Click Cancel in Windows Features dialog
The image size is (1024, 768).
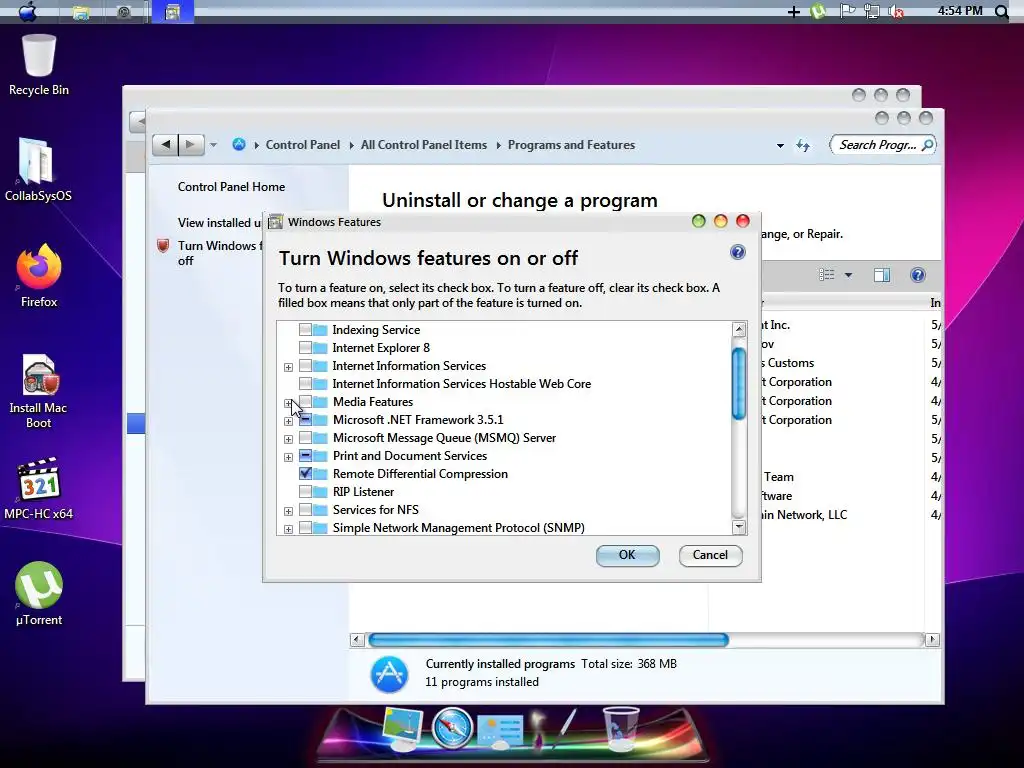711,555
